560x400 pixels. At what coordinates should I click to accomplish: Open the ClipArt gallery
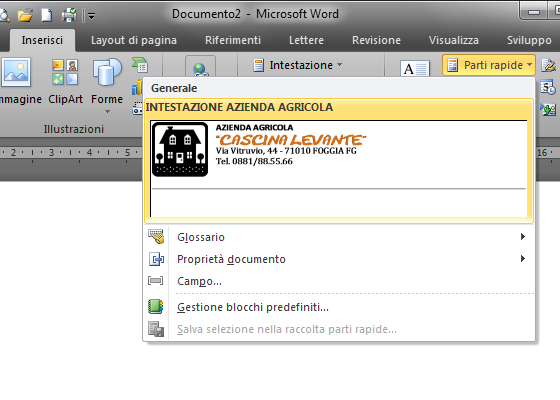tap(65, 81)
